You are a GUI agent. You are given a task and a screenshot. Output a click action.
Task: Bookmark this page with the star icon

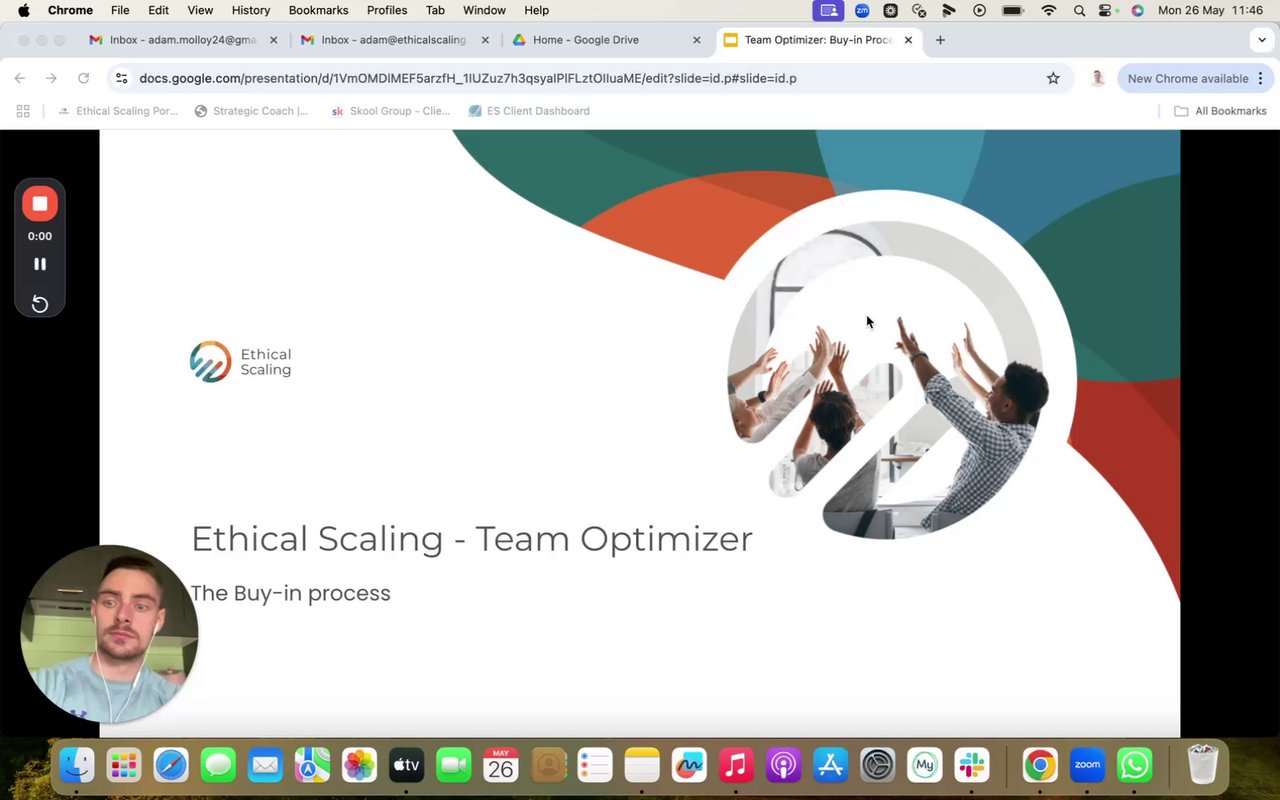click(1053, 78)
